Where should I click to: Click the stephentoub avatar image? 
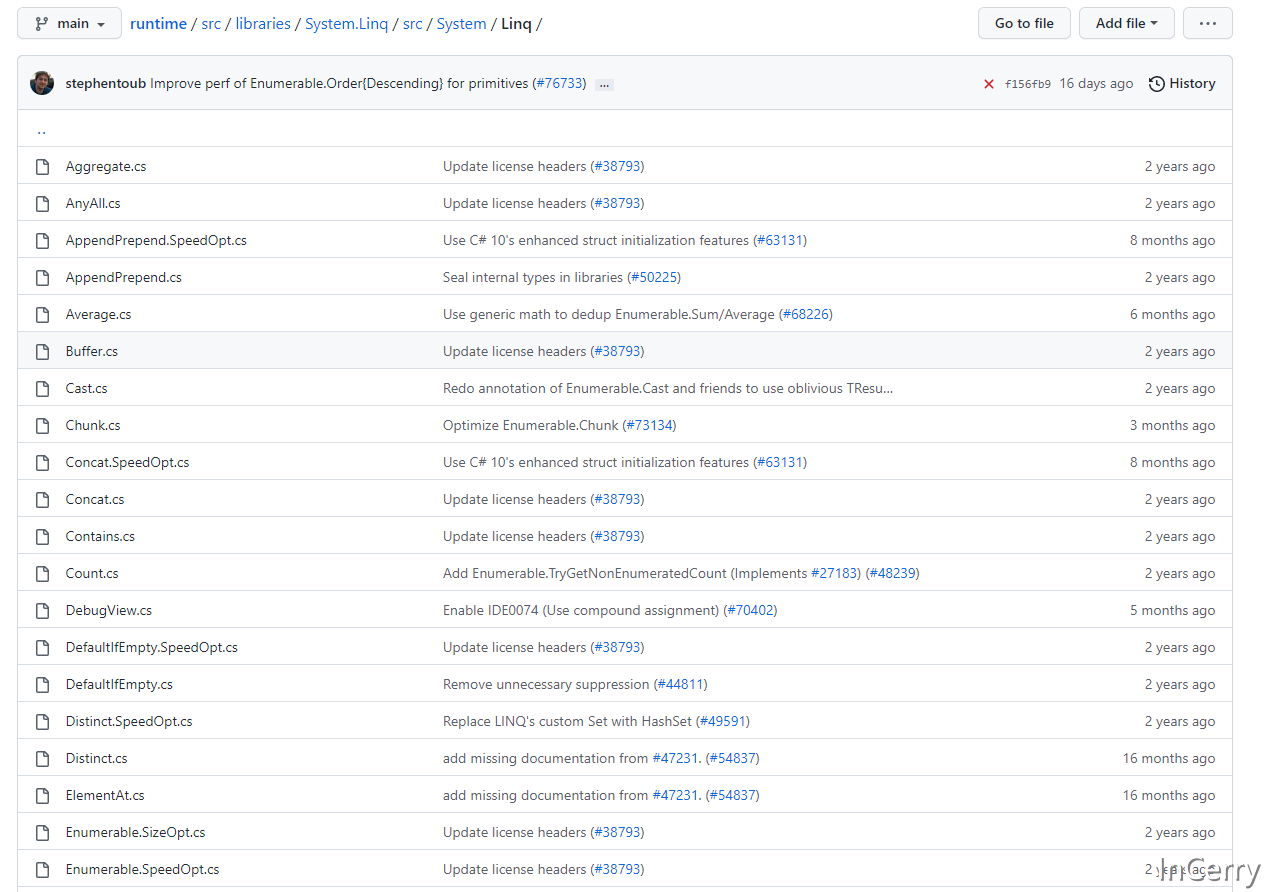(x=42, y=83)
